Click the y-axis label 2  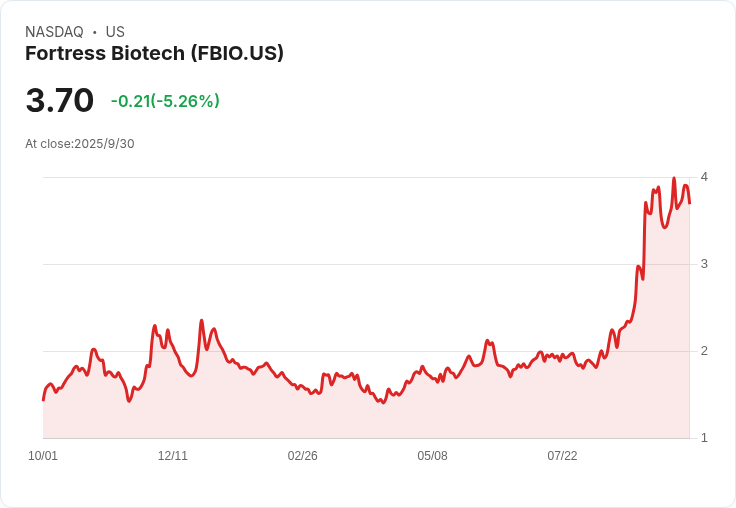coord(705,351)
